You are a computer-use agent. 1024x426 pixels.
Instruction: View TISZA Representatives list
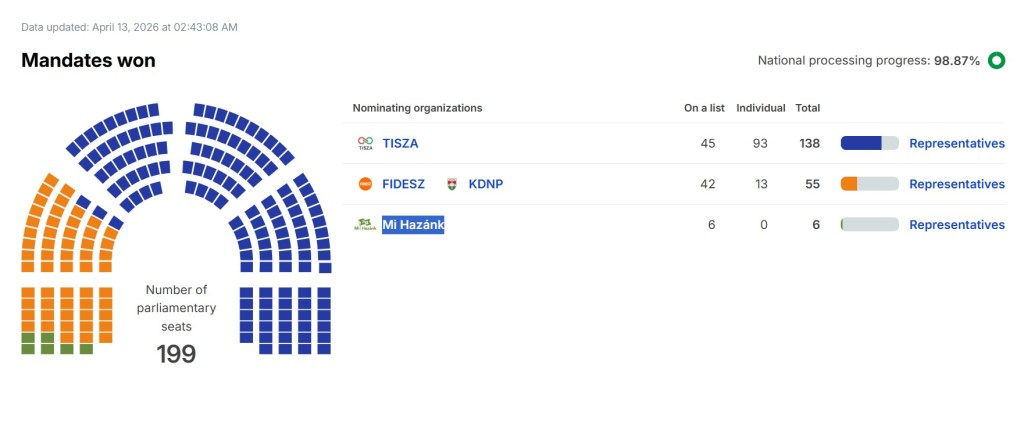tap(956, 144)
